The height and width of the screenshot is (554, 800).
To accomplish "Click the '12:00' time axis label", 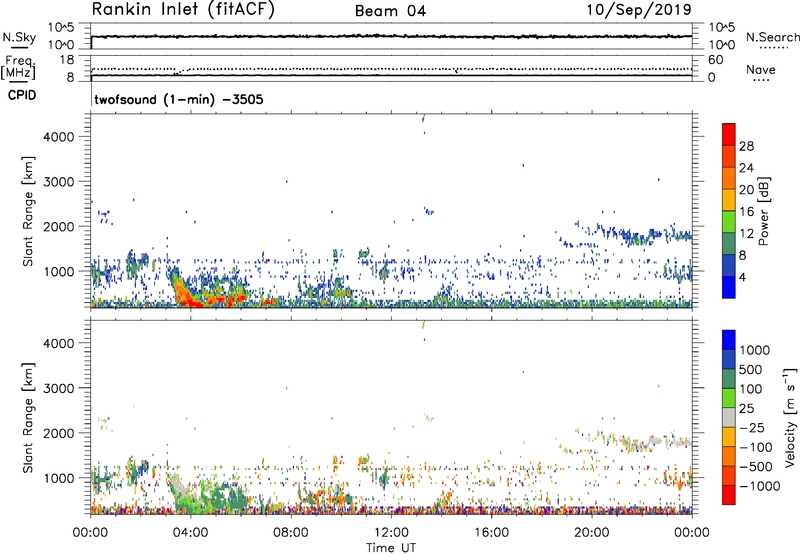I will pos(391,533).
